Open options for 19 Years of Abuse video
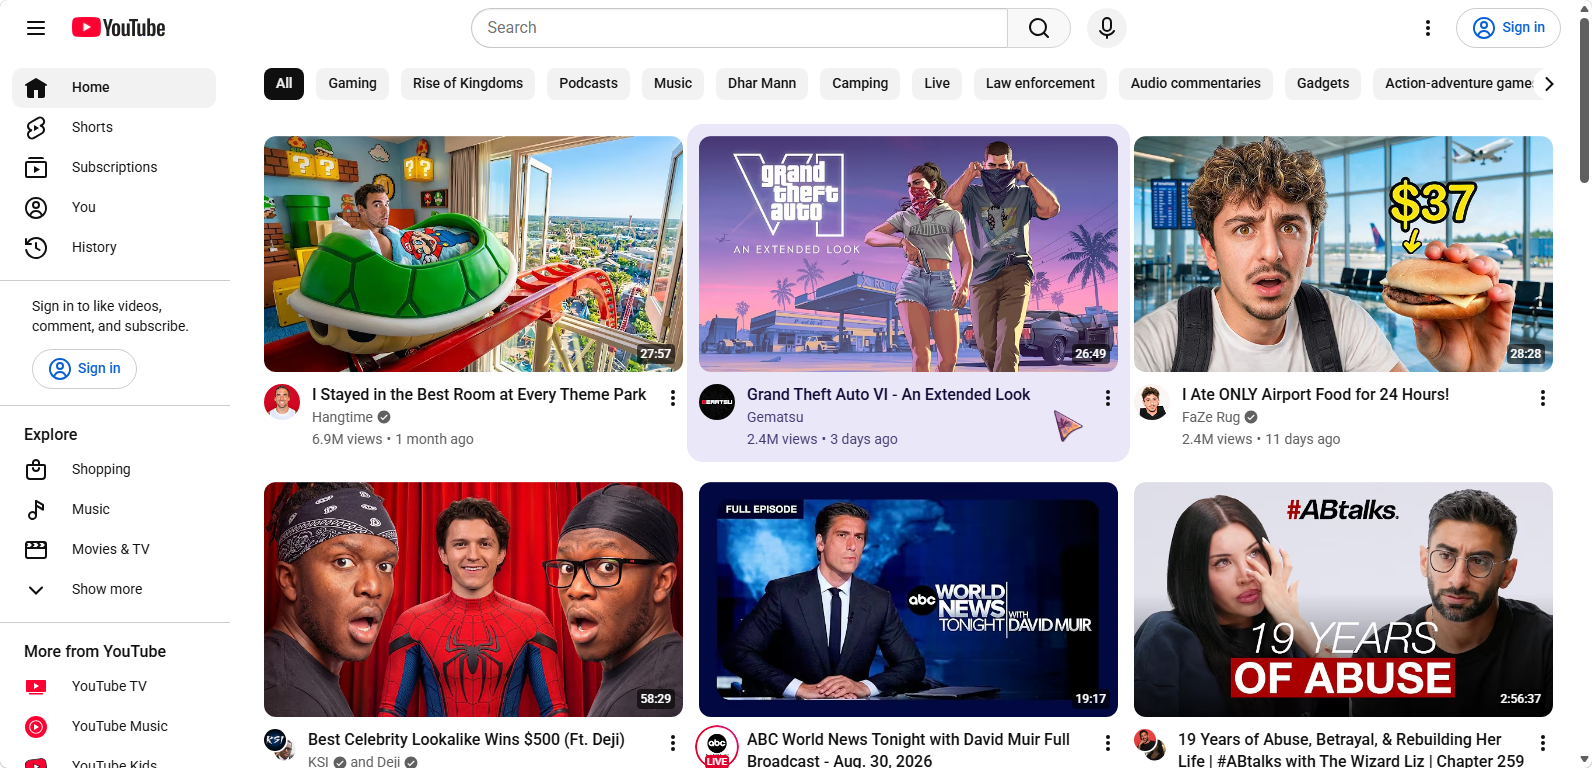 1543,743
